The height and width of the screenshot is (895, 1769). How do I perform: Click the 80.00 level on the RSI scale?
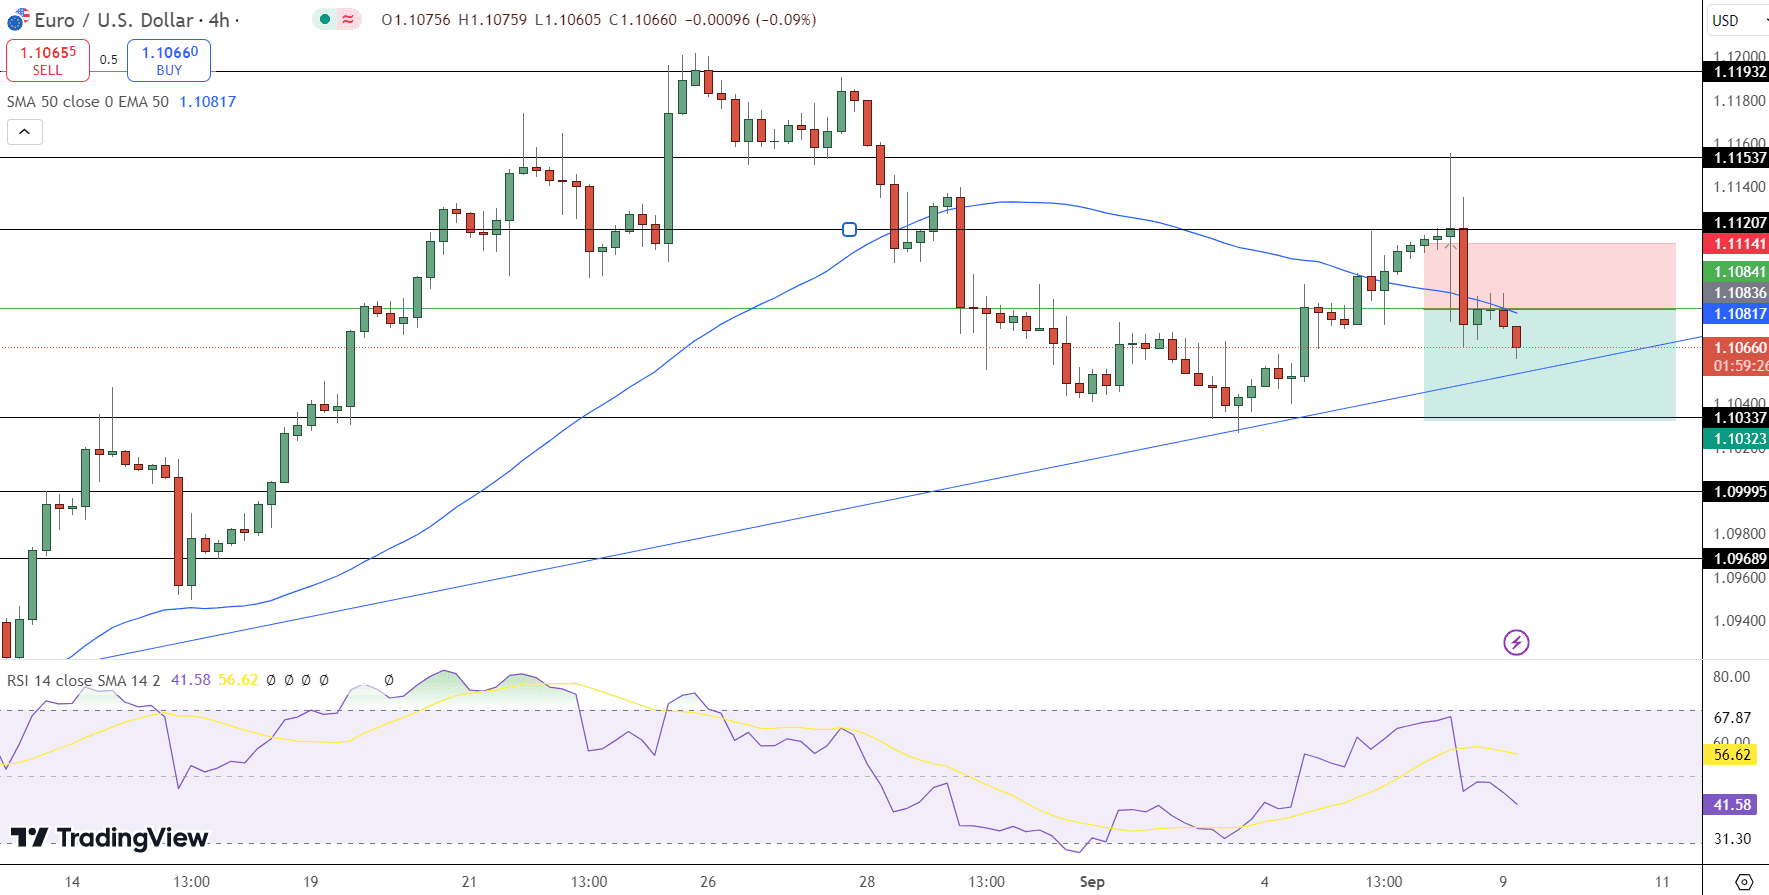pyautogui.click(x=1731, y=677)
